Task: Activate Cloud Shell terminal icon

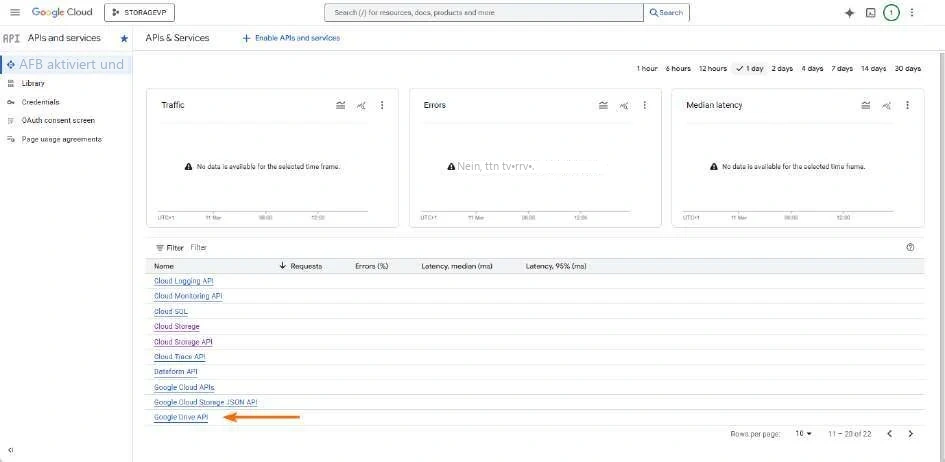Action: click(x=870, y=13)
